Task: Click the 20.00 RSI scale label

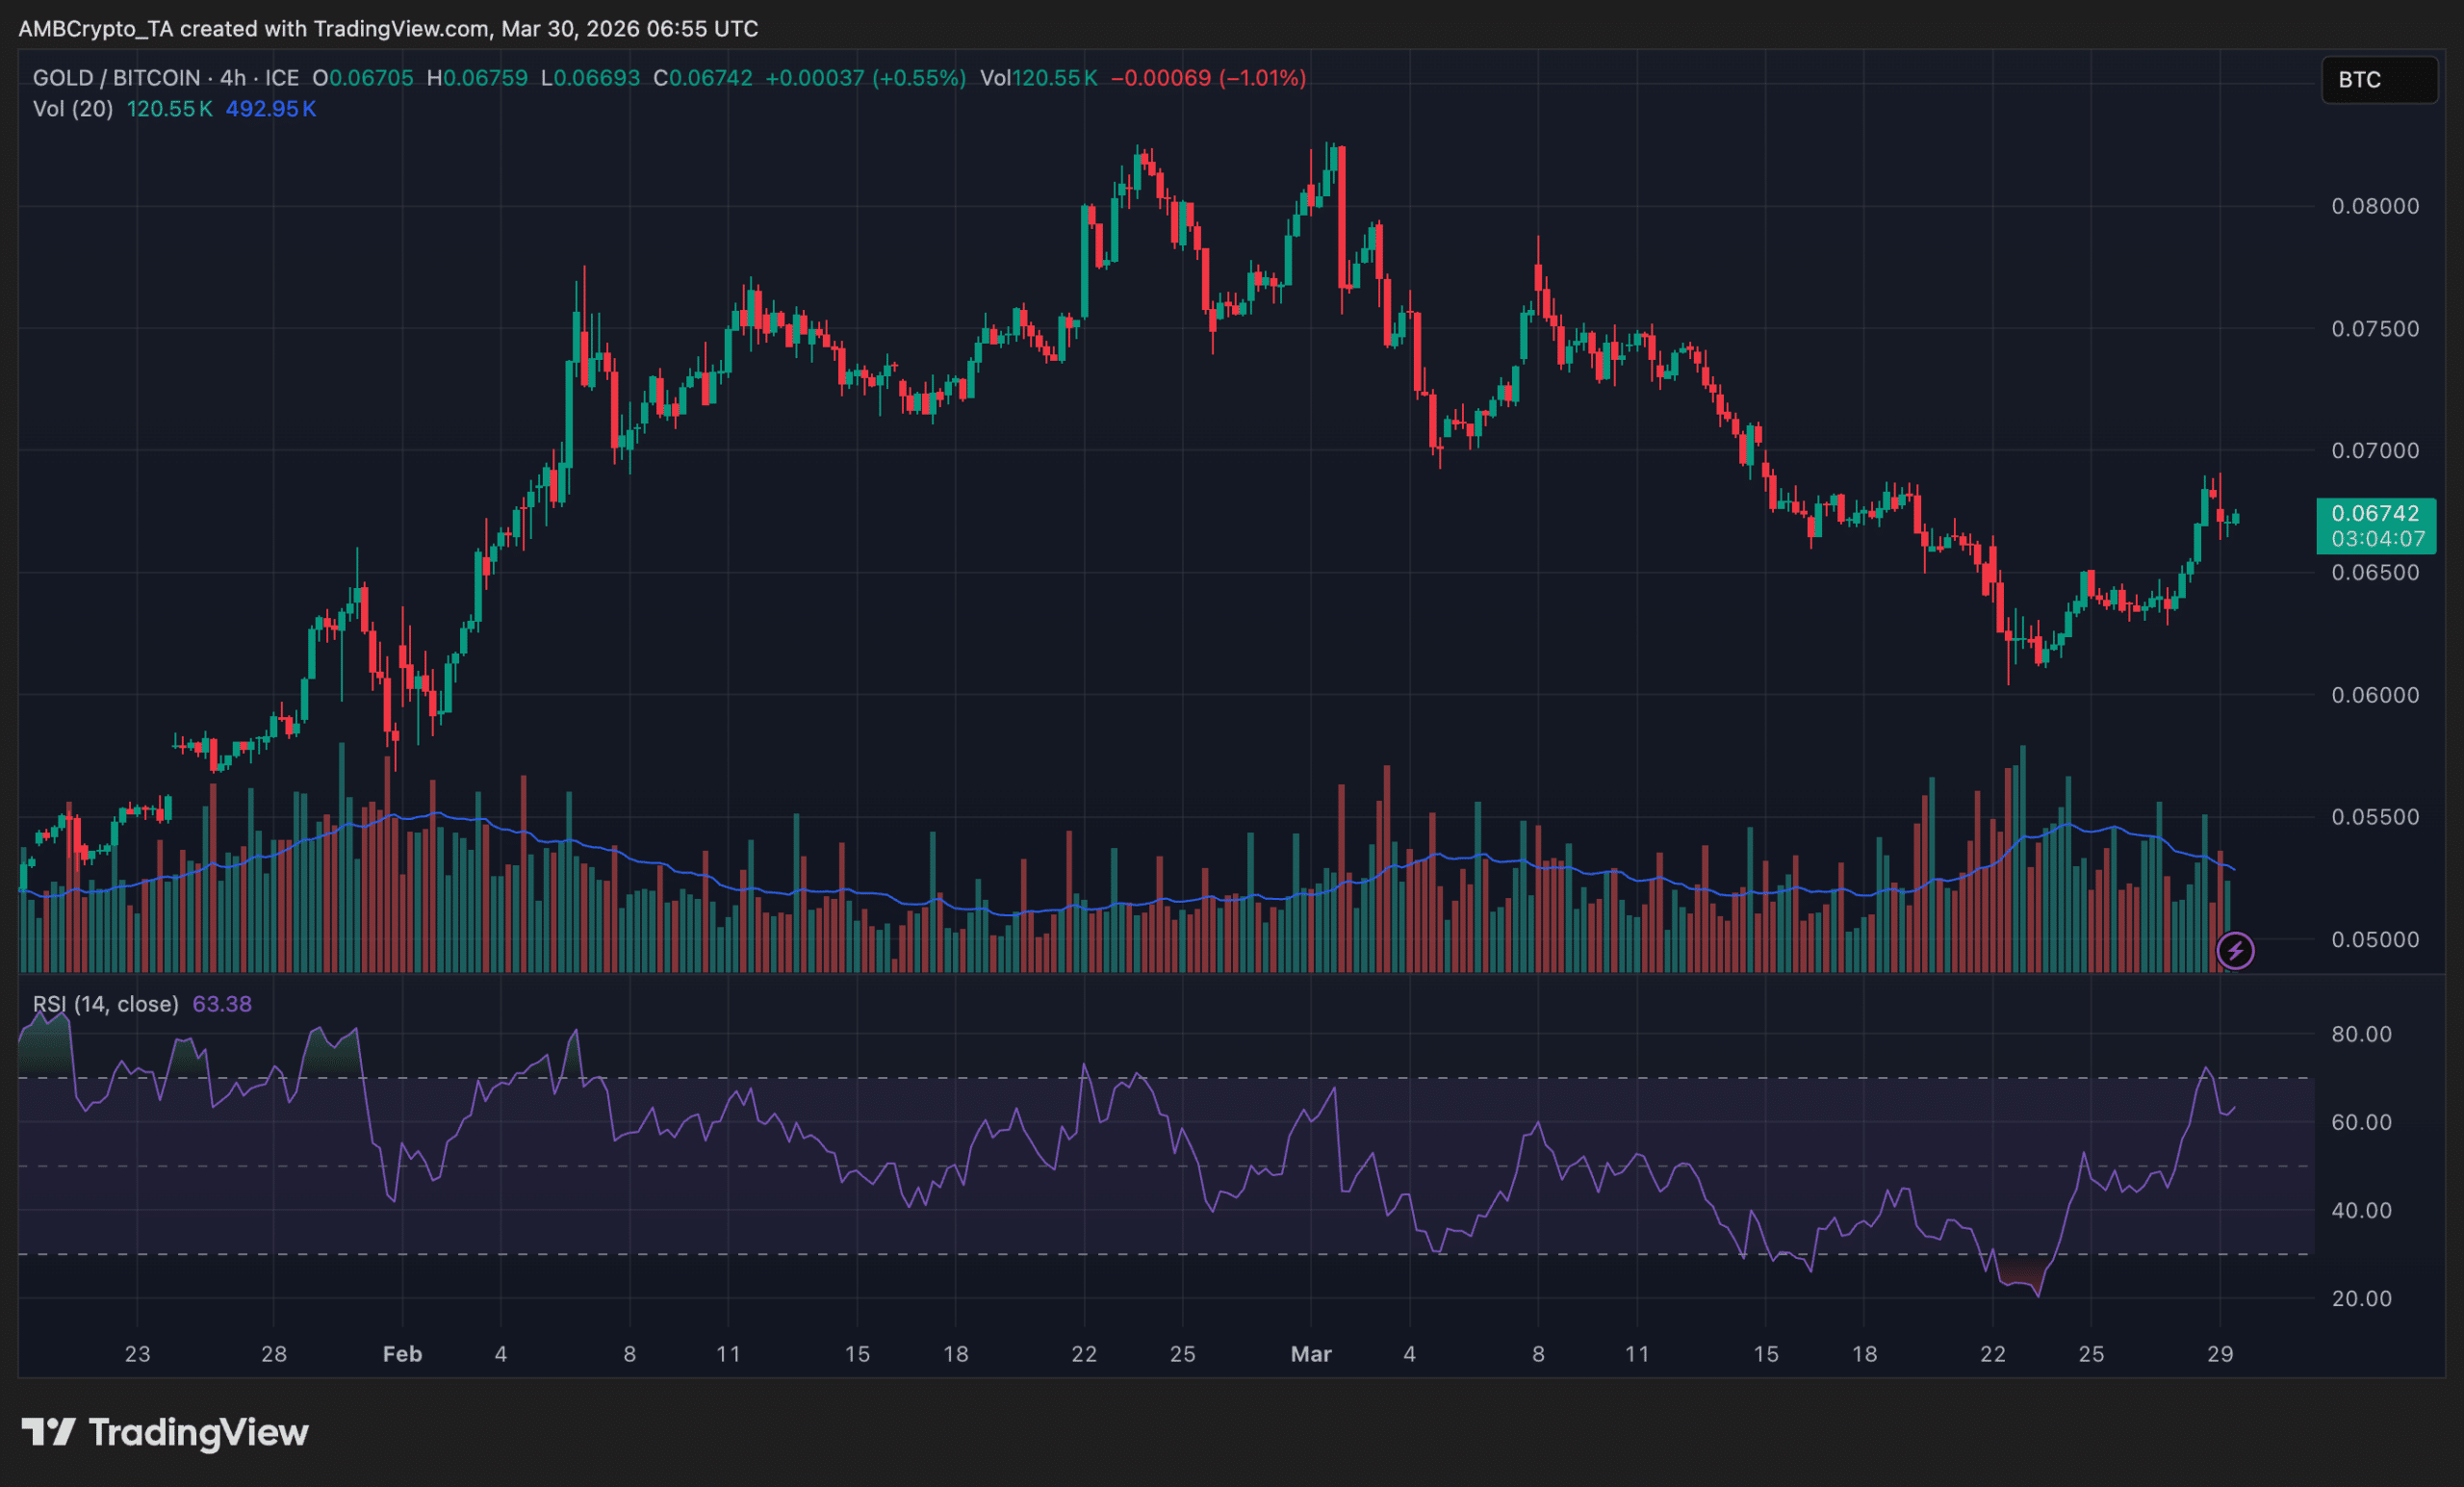Action: (2360, 1299)
